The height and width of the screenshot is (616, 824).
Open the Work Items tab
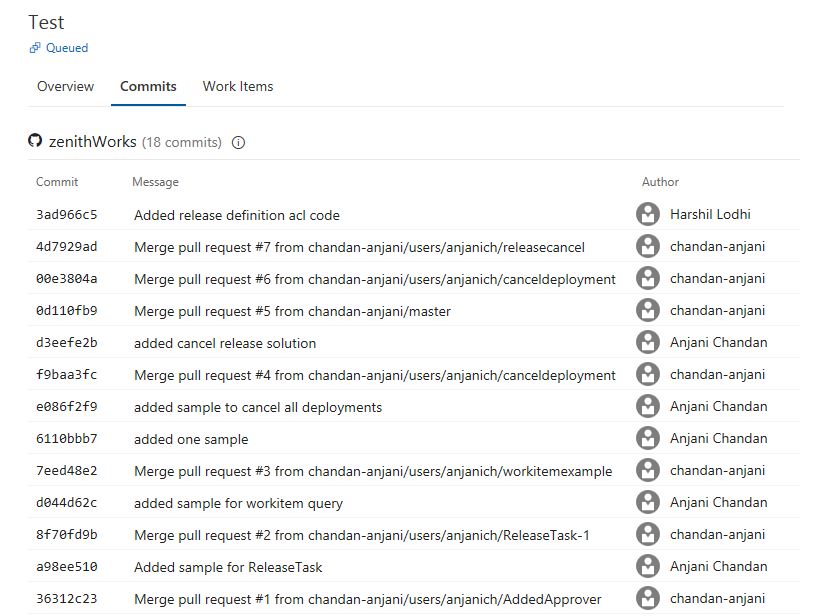(x=237, y=86)
